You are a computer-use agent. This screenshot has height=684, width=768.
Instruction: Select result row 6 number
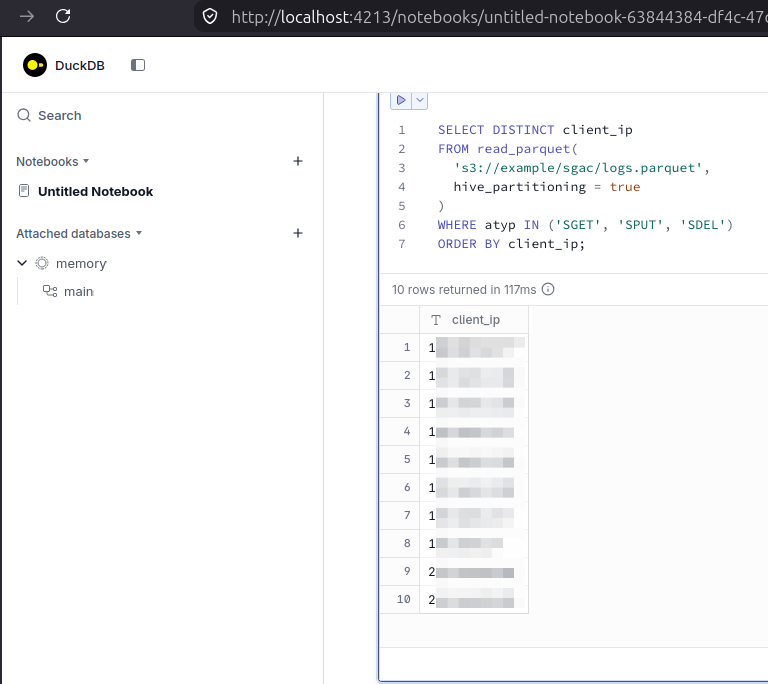point(407,487)
